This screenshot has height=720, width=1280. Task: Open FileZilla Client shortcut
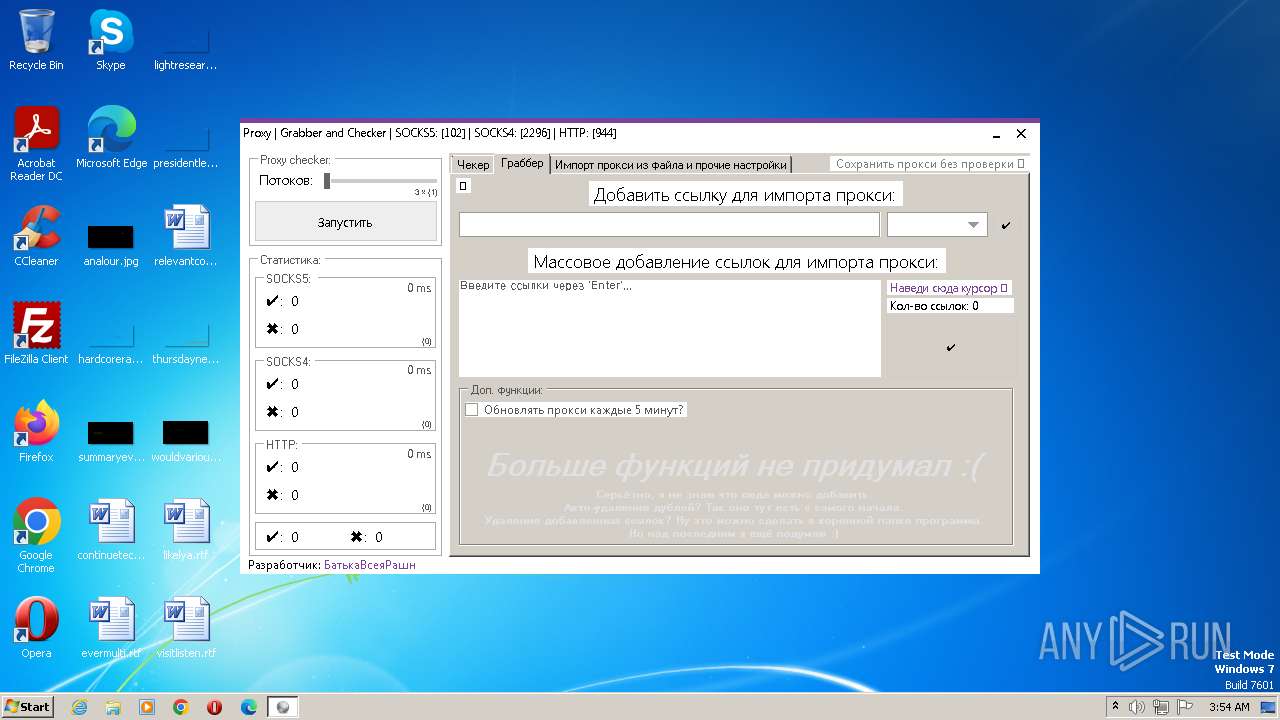(36, 333)
